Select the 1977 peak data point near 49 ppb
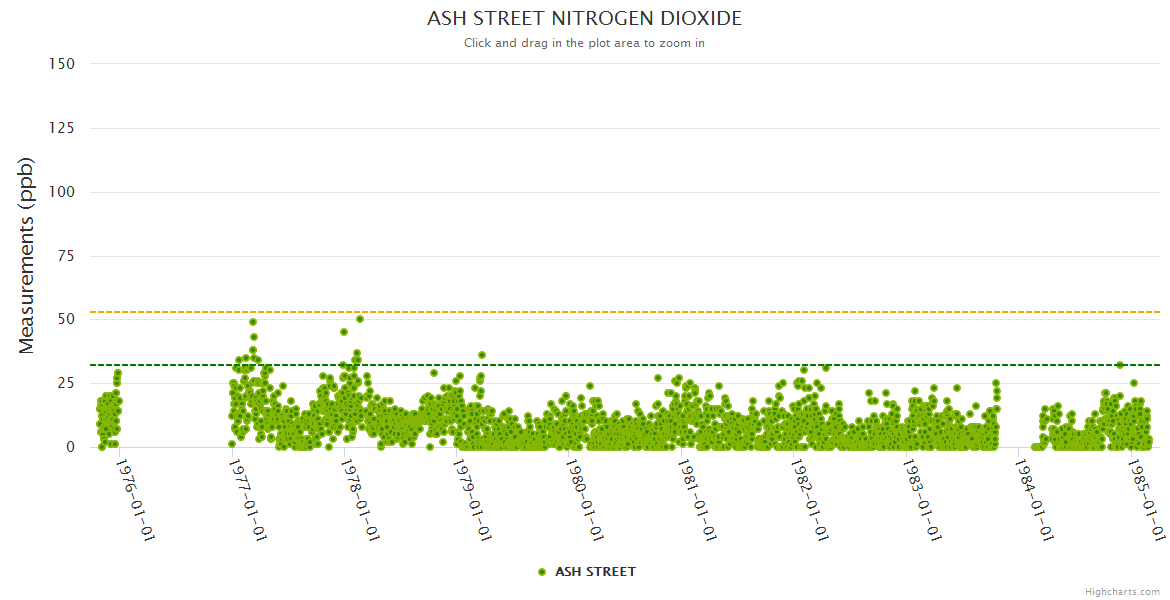The image size is (1170, 600). pos(253,322)
